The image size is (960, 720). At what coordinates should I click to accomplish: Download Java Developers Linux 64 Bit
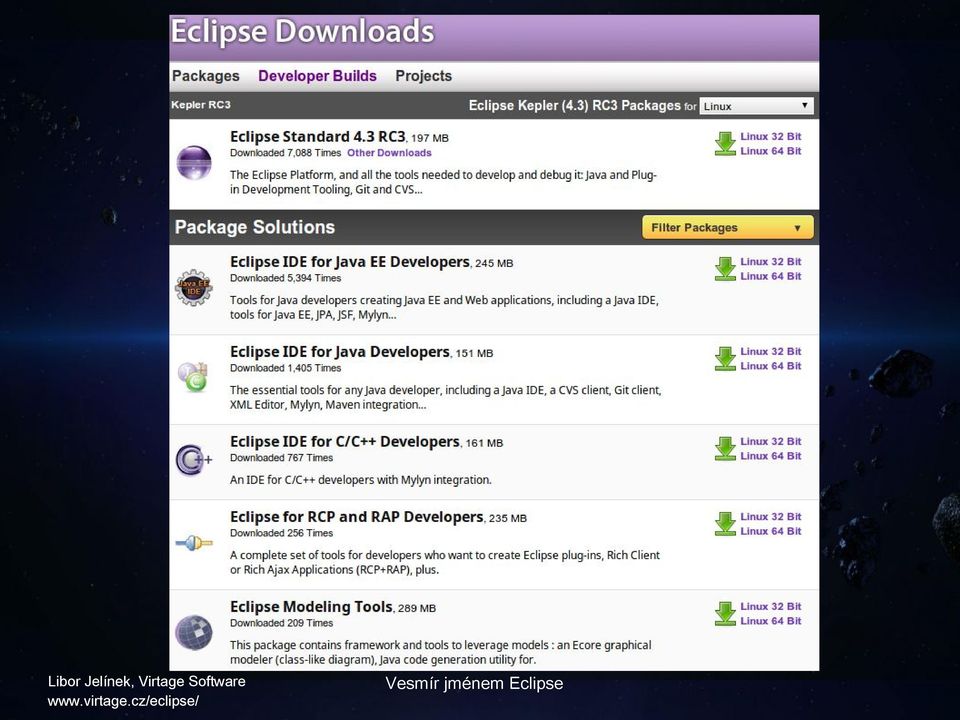pos(771,366)
